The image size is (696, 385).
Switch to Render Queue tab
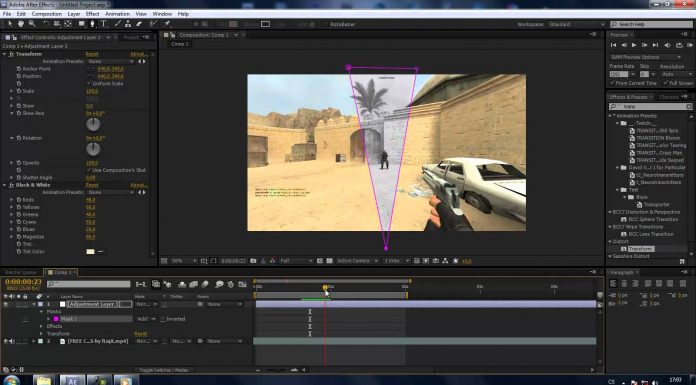[x=20, y=272]
